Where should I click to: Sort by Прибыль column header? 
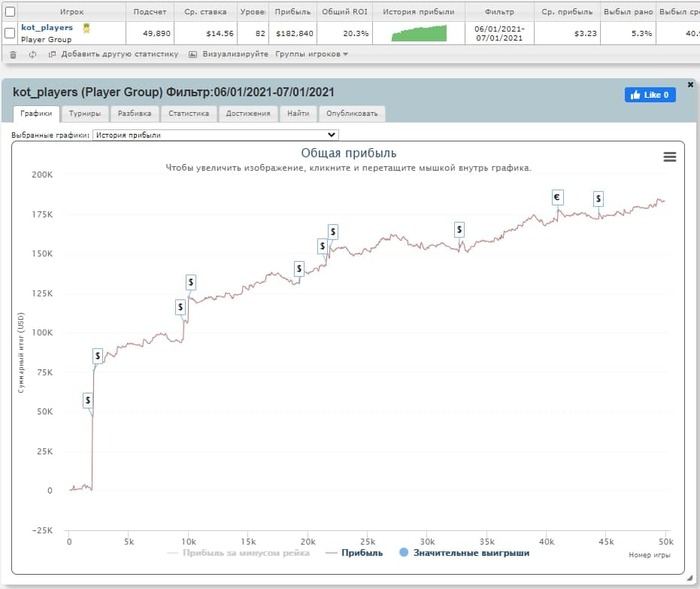click(292, 12)
